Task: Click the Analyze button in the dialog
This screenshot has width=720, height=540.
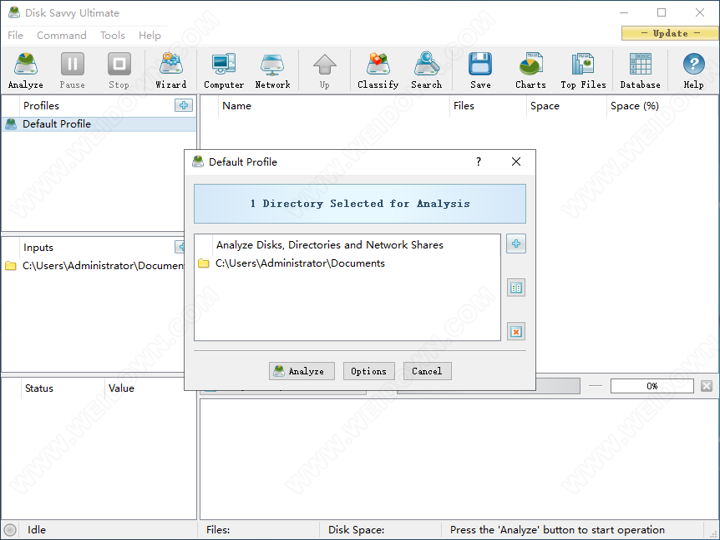Action: pos(302,371)
